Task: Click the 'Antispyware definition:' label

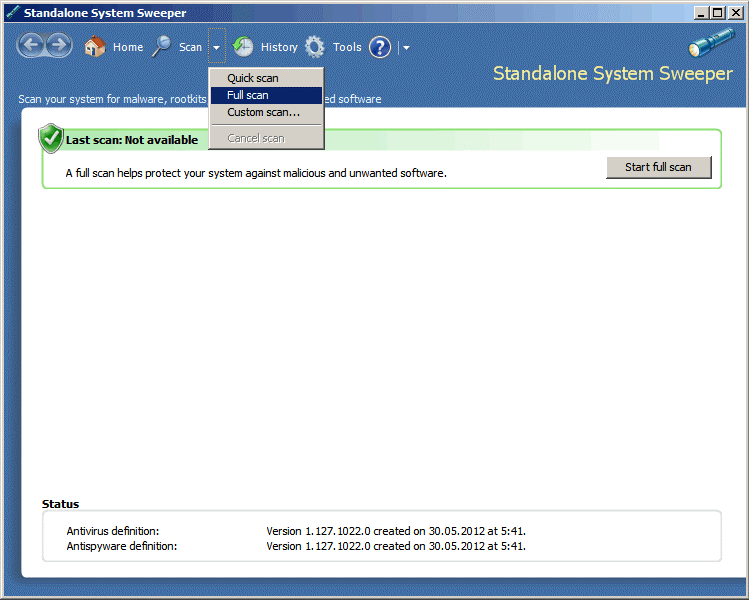Action: coord(122,546)
